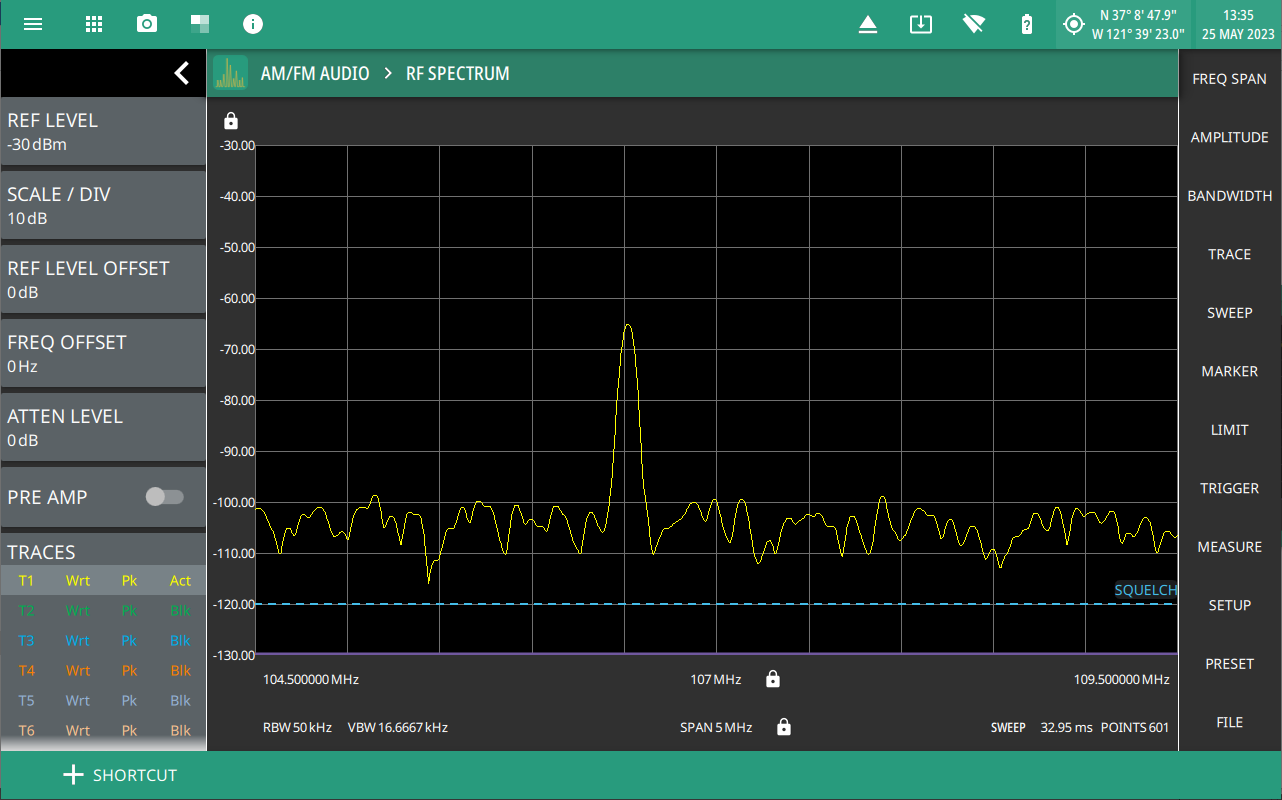Toggle the lock next to 107 MHz center frequency
The width and height of the screenshot is (1282, 800).
click(x=773, y=680)
